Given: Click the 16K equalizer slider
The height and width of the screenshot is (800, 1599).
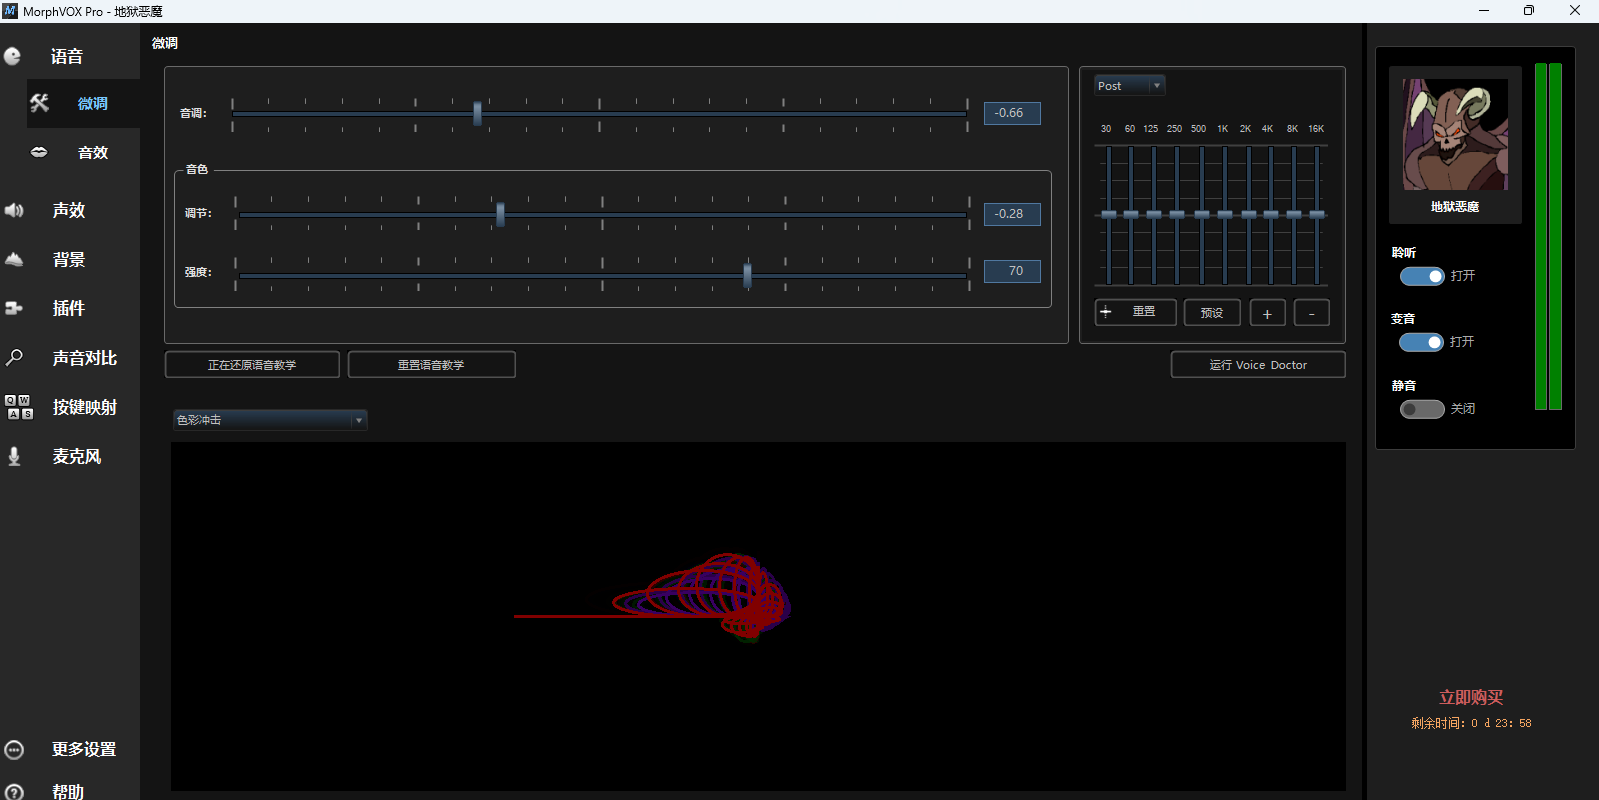Looking at the screenshot, I should 1317,215.
